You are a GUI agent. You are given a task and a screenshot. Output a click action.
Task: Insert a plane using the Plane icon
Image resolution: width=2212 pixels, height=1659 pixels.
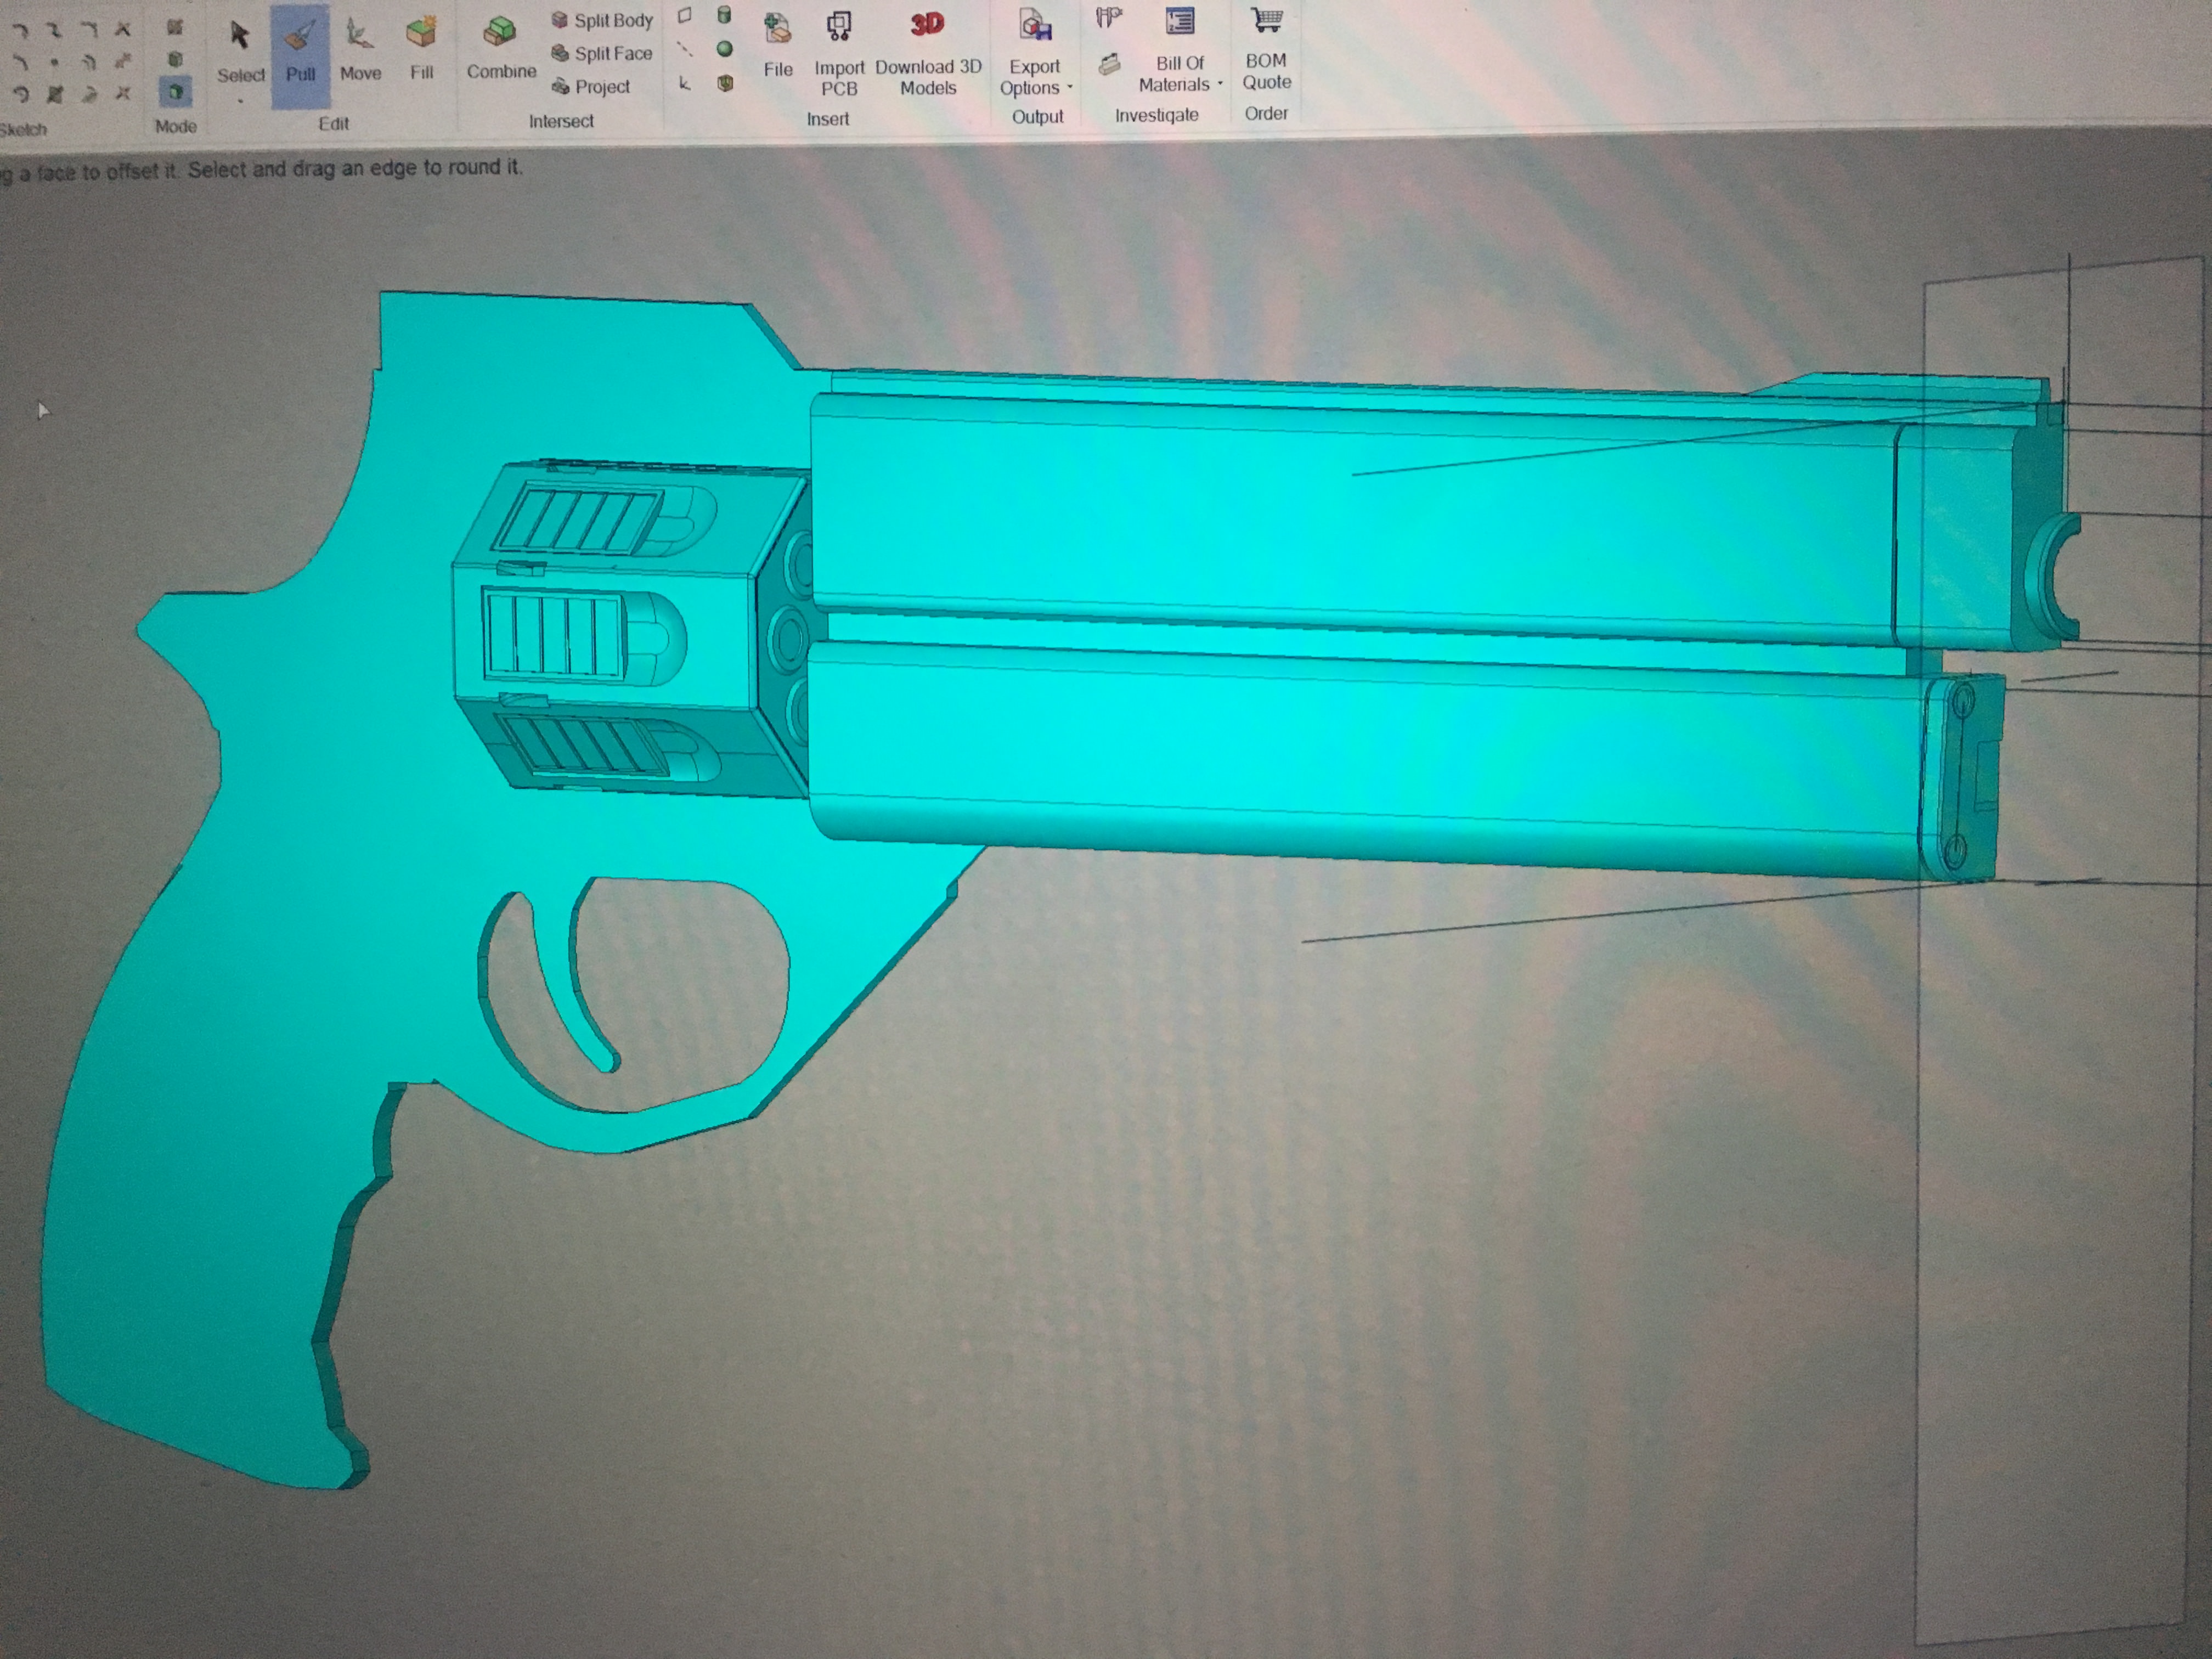(x=685, y=15)
